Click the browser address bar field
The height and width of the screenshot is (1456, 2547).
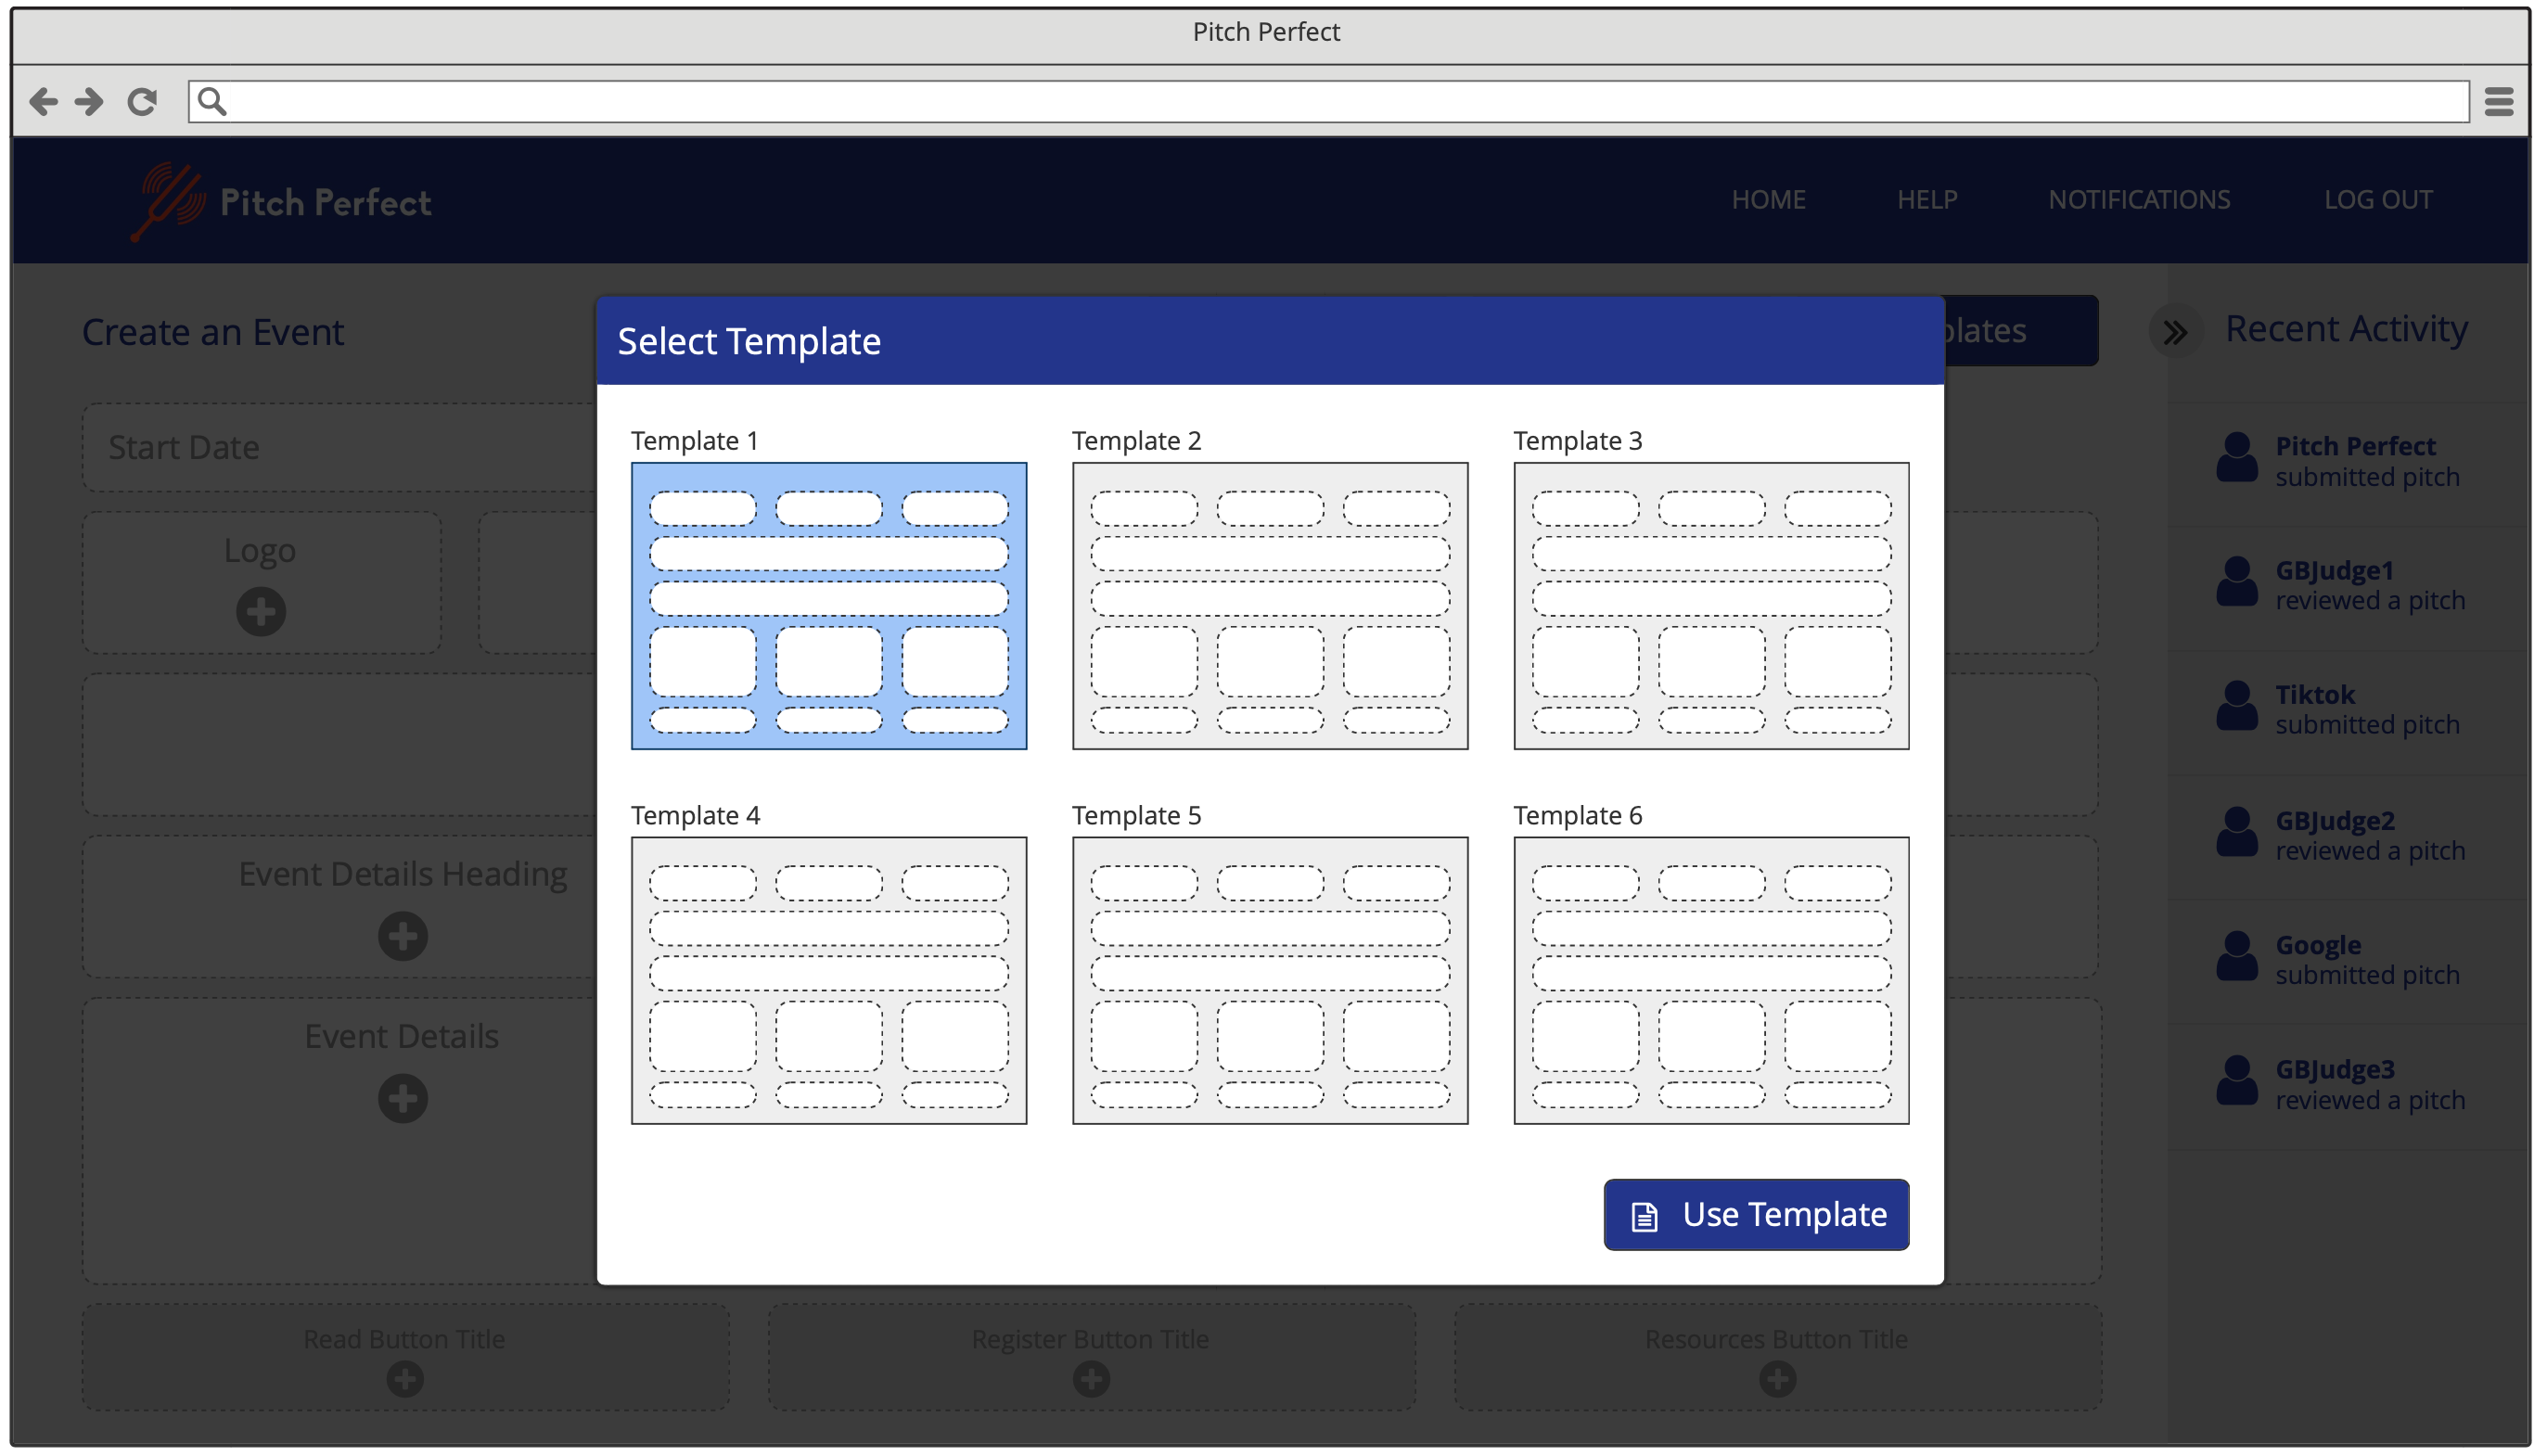pyautogui.click(x=1300, y=101)
